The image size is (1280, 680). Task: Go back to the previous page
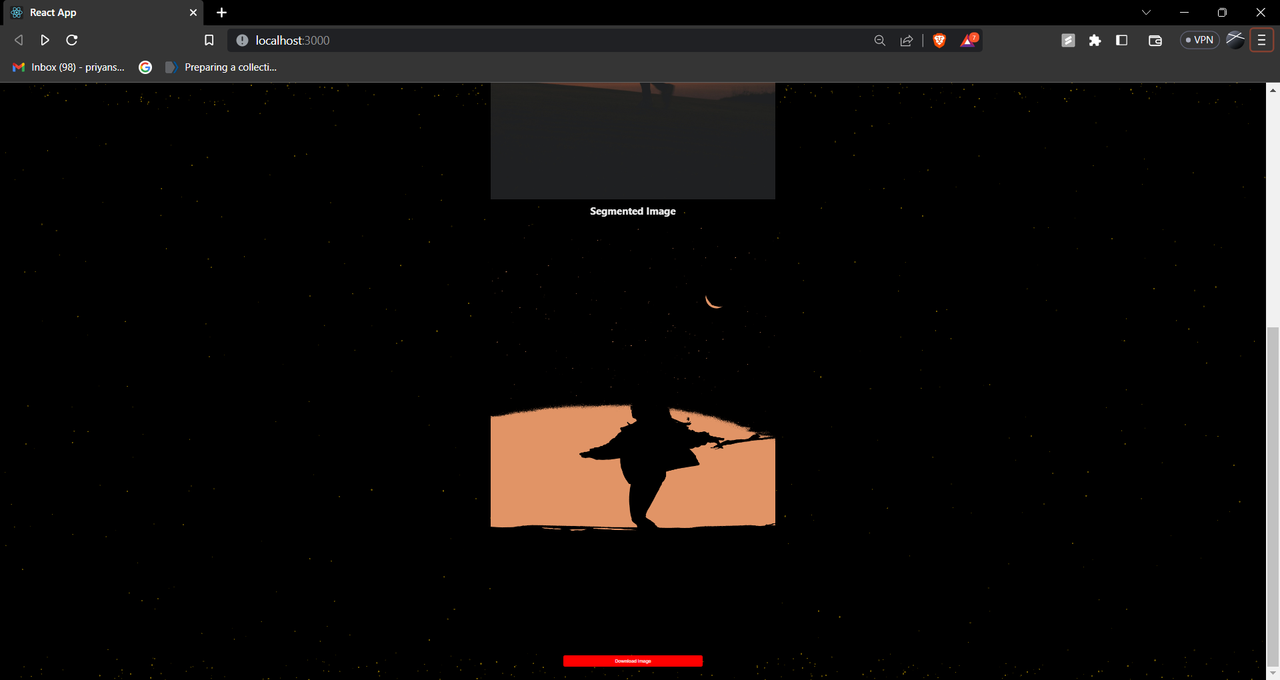click(x=18, y=40)
